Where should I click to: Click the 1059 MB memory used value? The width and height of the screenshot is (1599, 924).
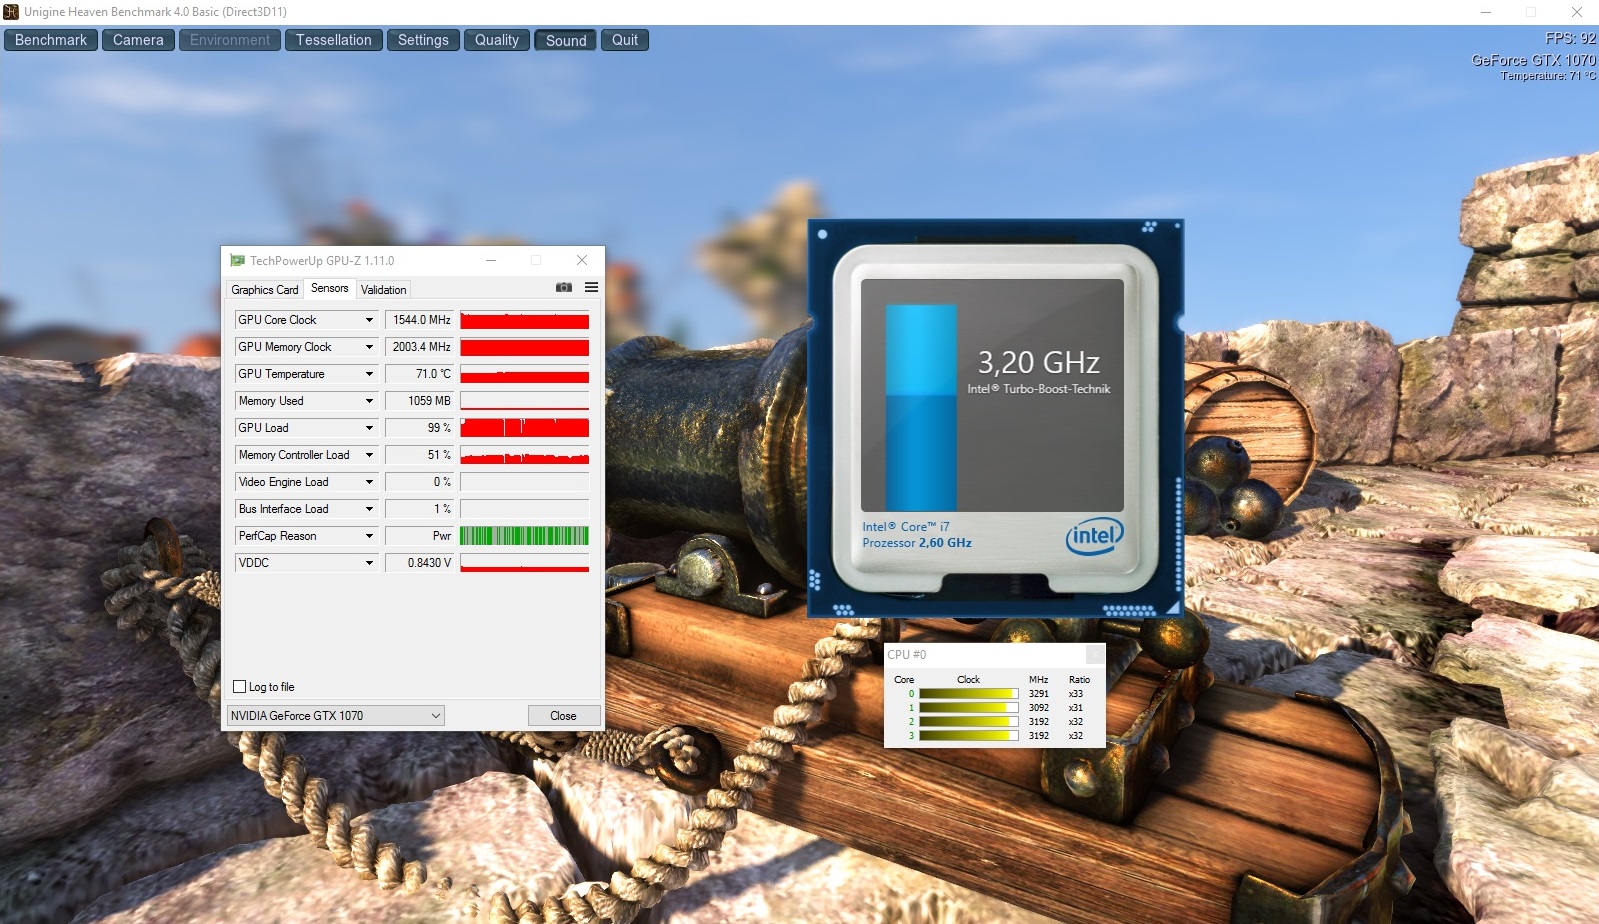click(420, 401)
